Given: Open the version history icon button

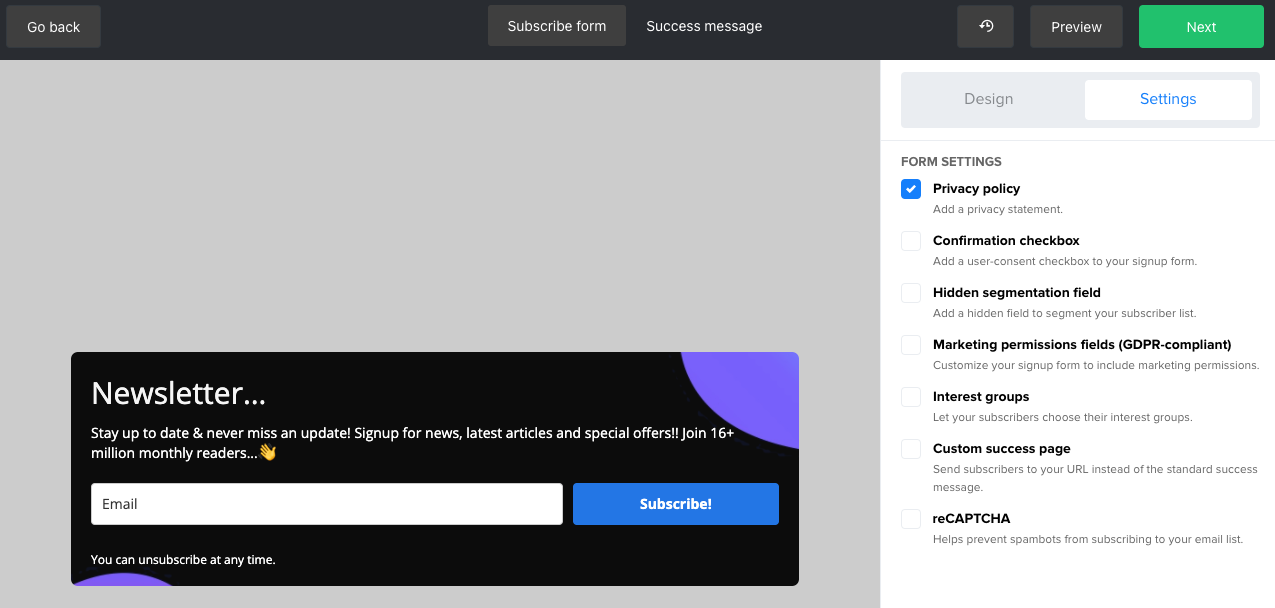Looking at the screenshot, I should pos(985,27).
